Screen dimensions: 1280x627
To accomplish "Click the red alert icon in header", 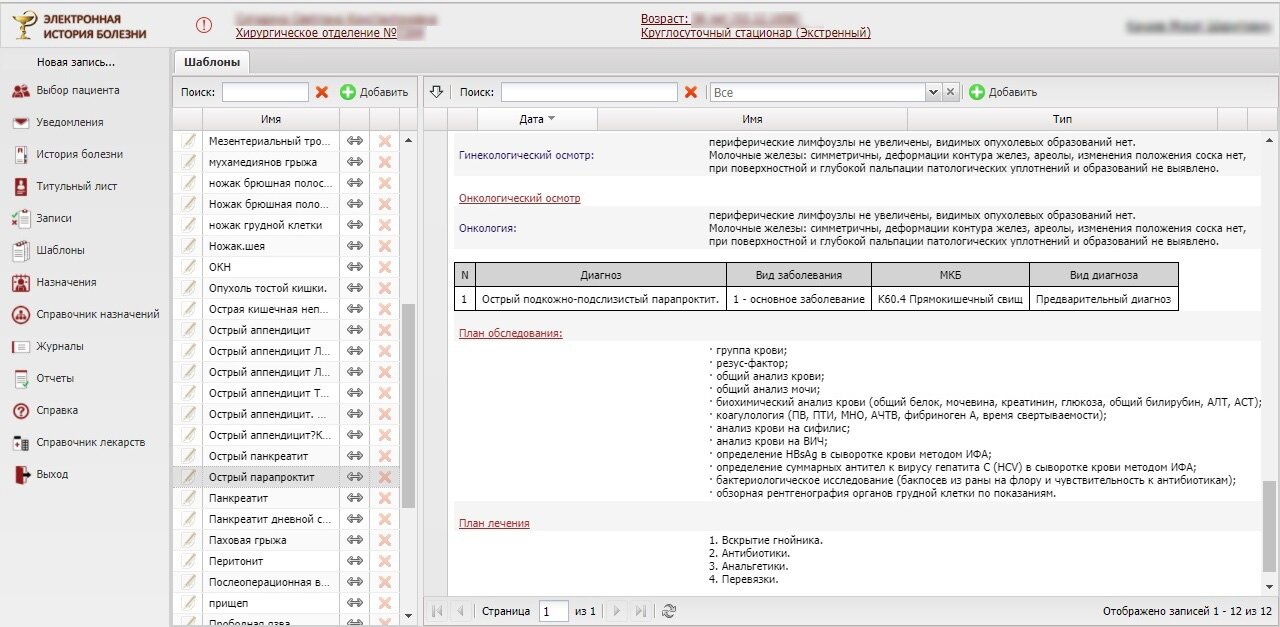I will click(x=204, y=25).
